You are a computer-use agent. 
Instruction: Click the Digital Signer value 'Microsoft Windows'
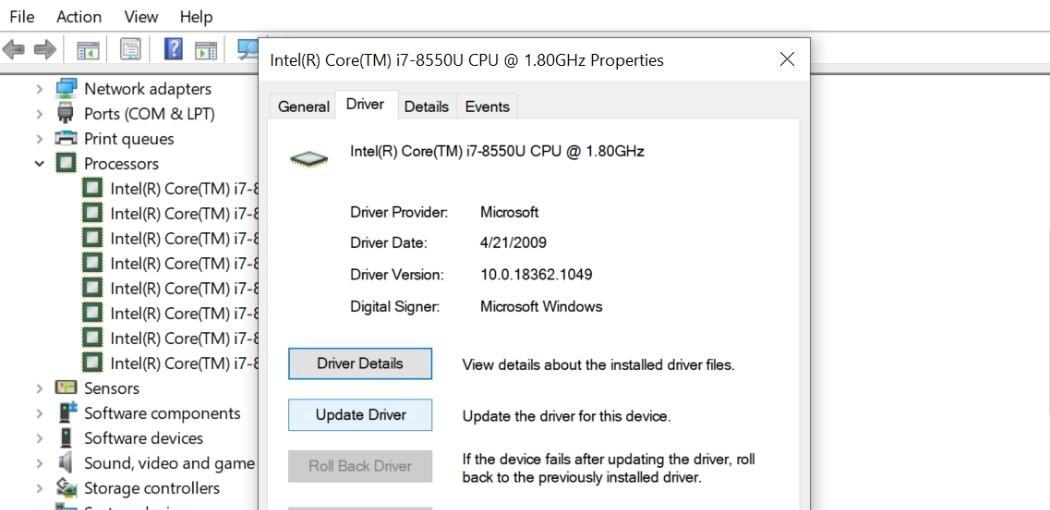(541, 307)
